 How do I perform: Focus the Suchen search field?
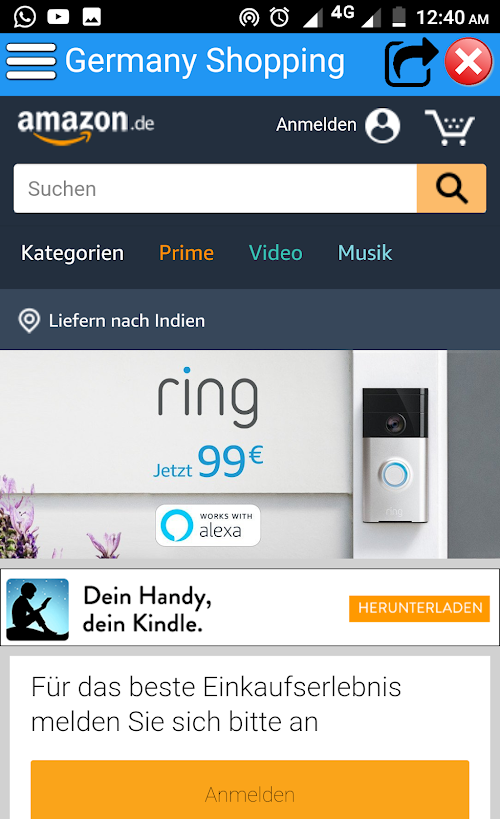(x=215, y=189)
